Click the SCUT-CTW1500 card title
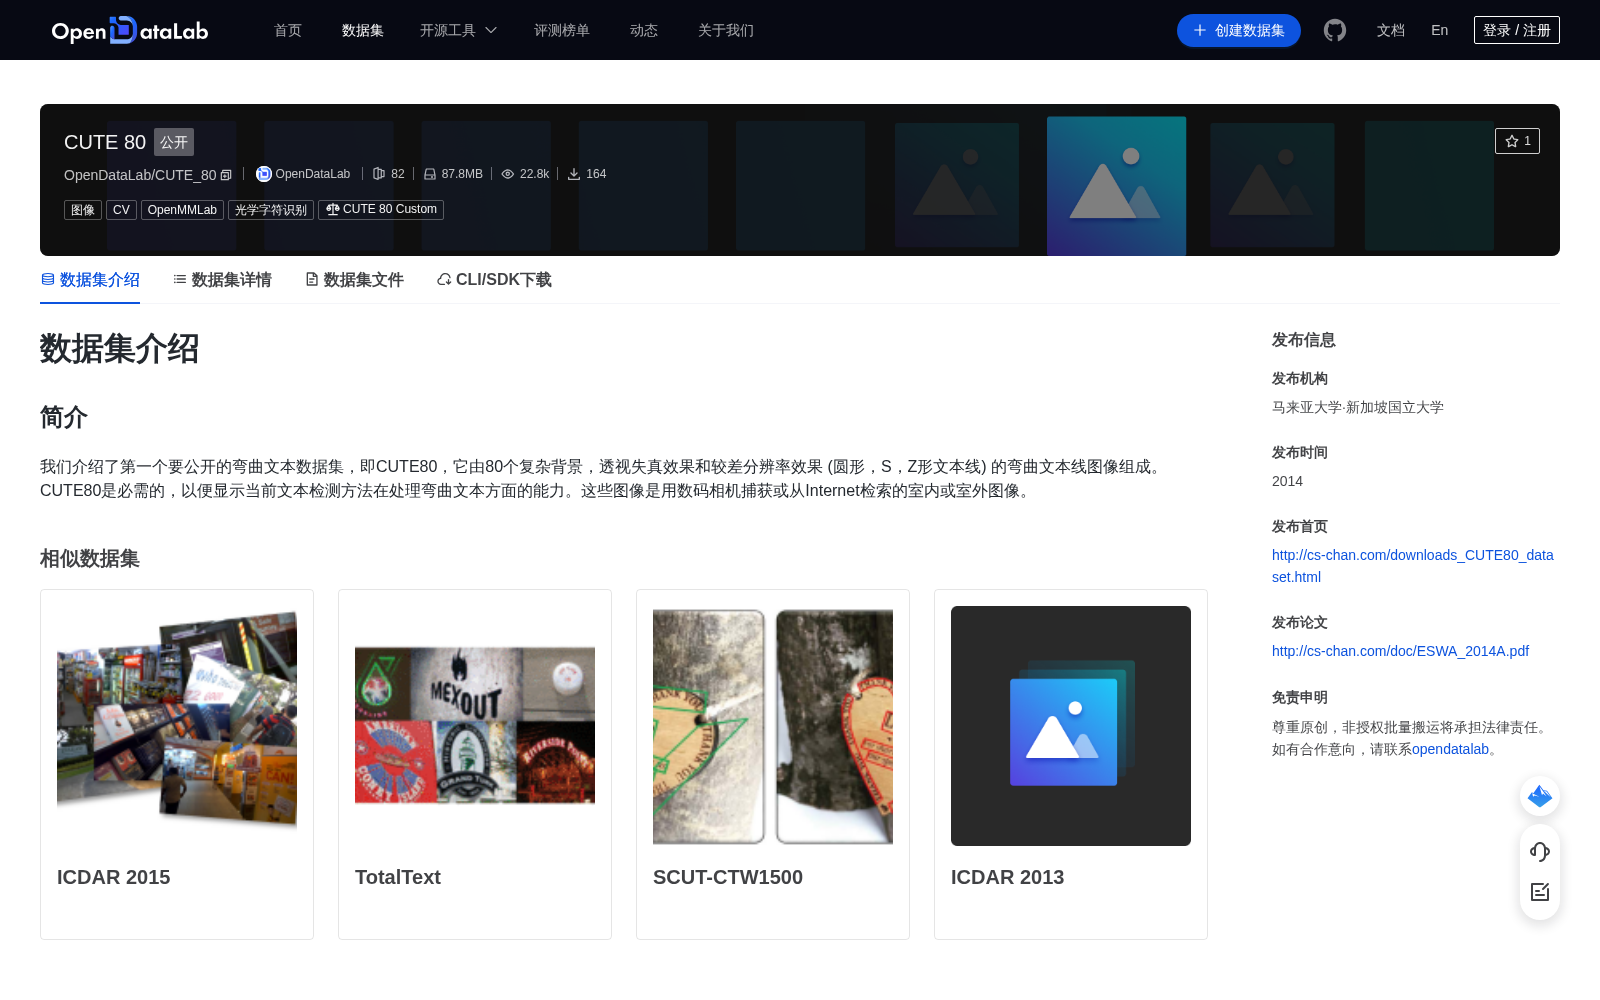Image resolution: width=1600 pixels, height=1000 pixels. coord(728,877)
